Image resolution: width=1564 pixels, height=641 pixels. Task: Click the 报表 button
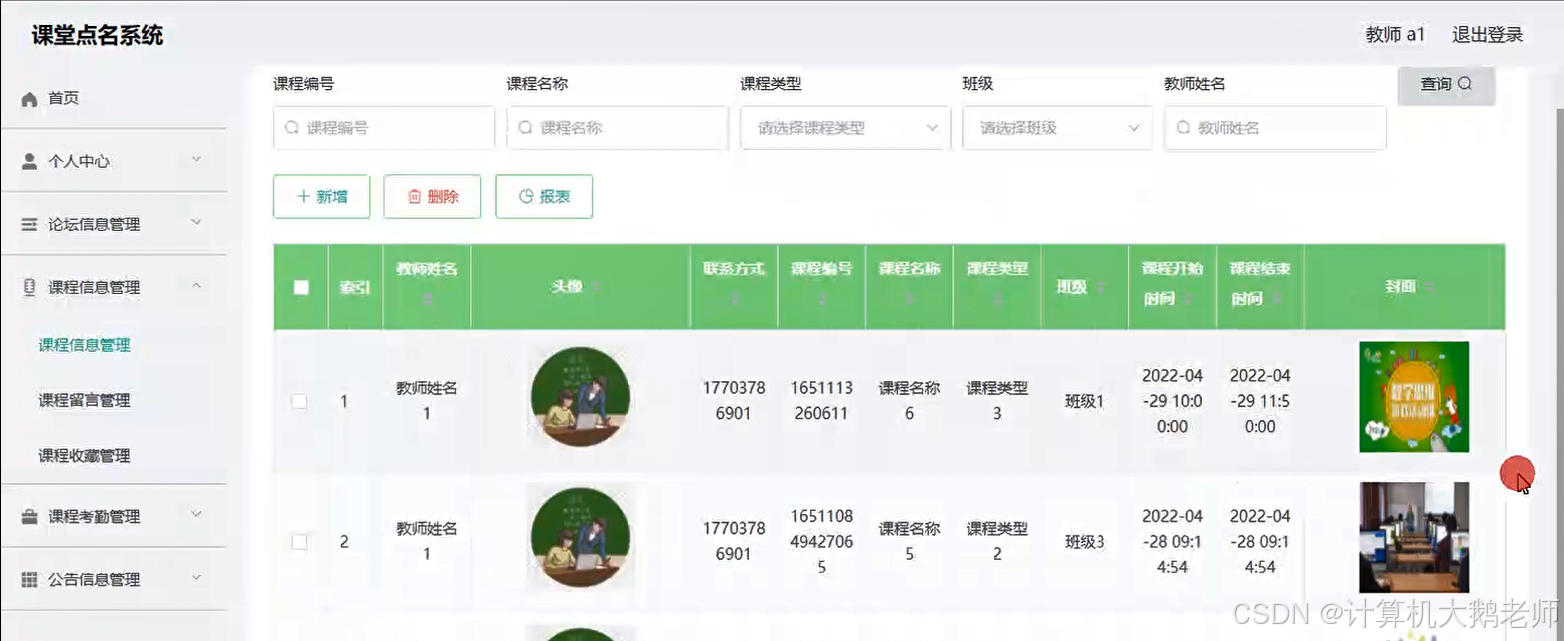click(544, 197)
